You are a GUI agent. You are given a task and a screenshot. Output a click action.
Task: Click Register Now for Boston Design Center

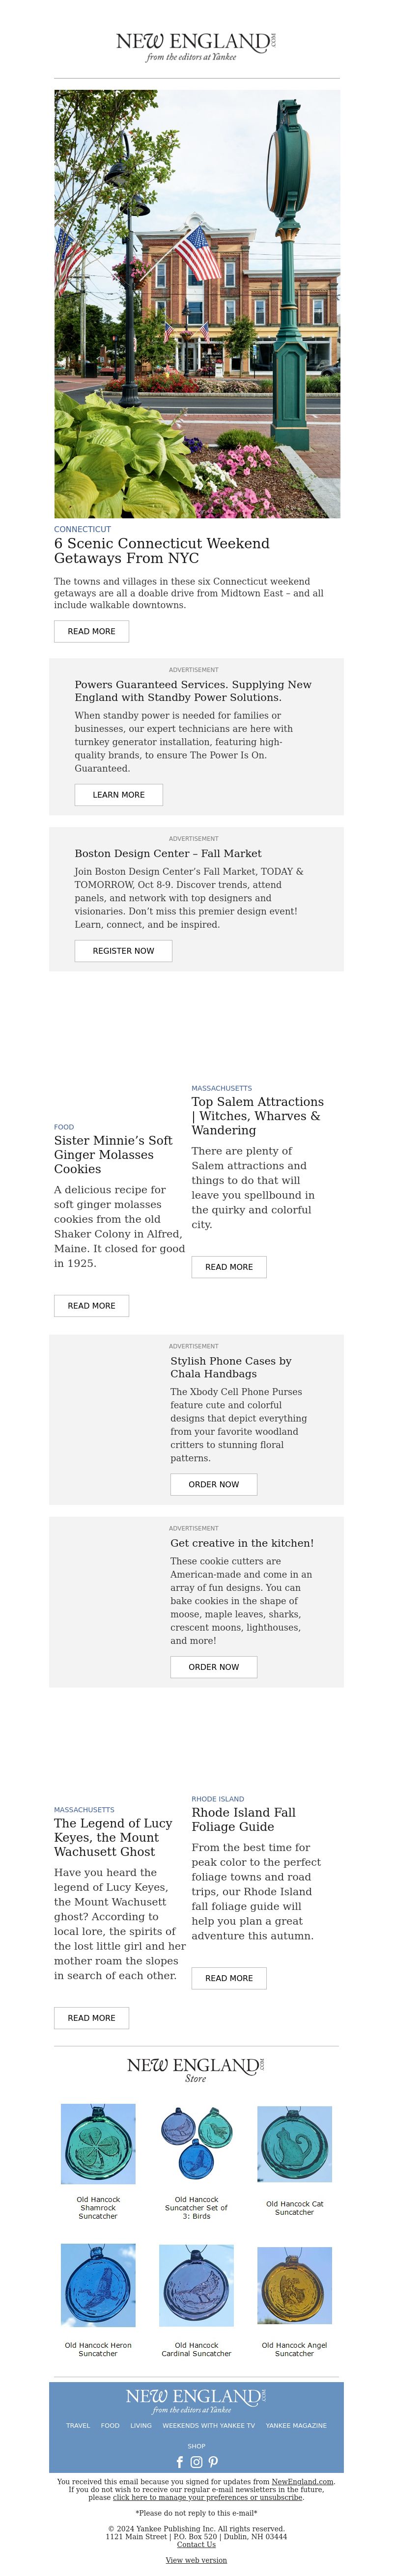[x=123, y=951]
